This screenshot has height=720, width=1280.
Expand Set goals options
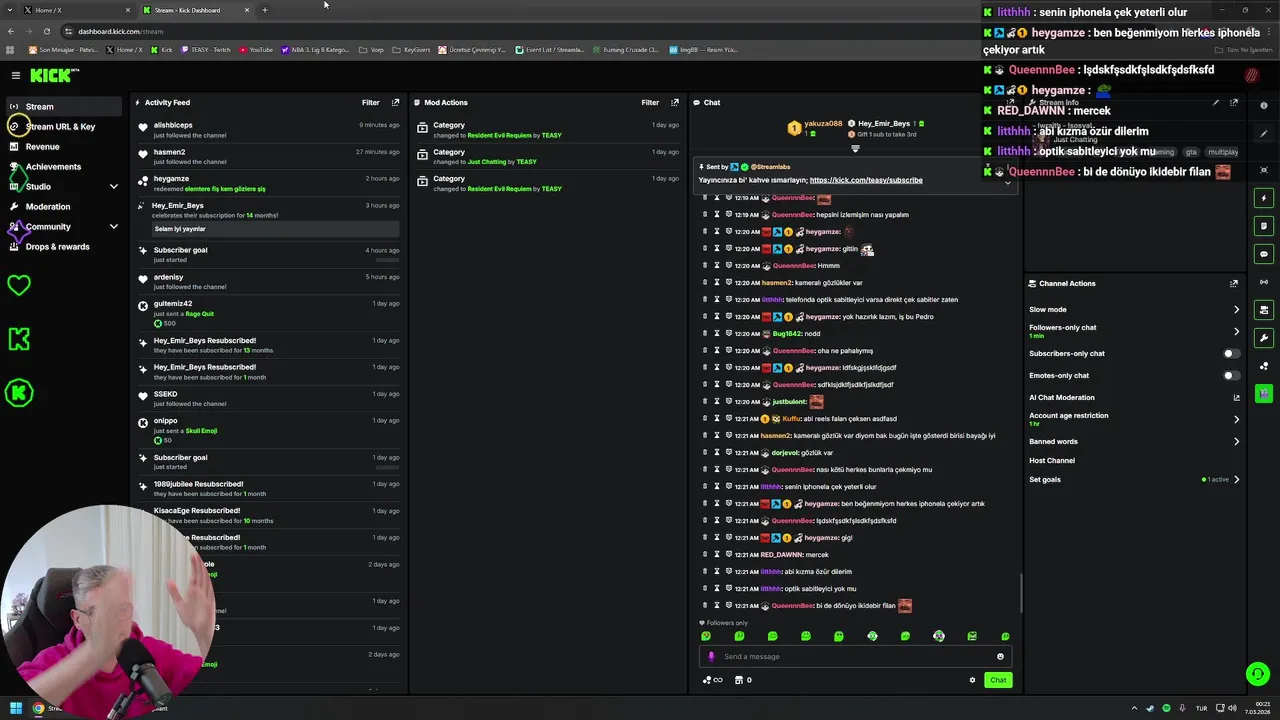pyautogui.click(x=1236, y=479)
